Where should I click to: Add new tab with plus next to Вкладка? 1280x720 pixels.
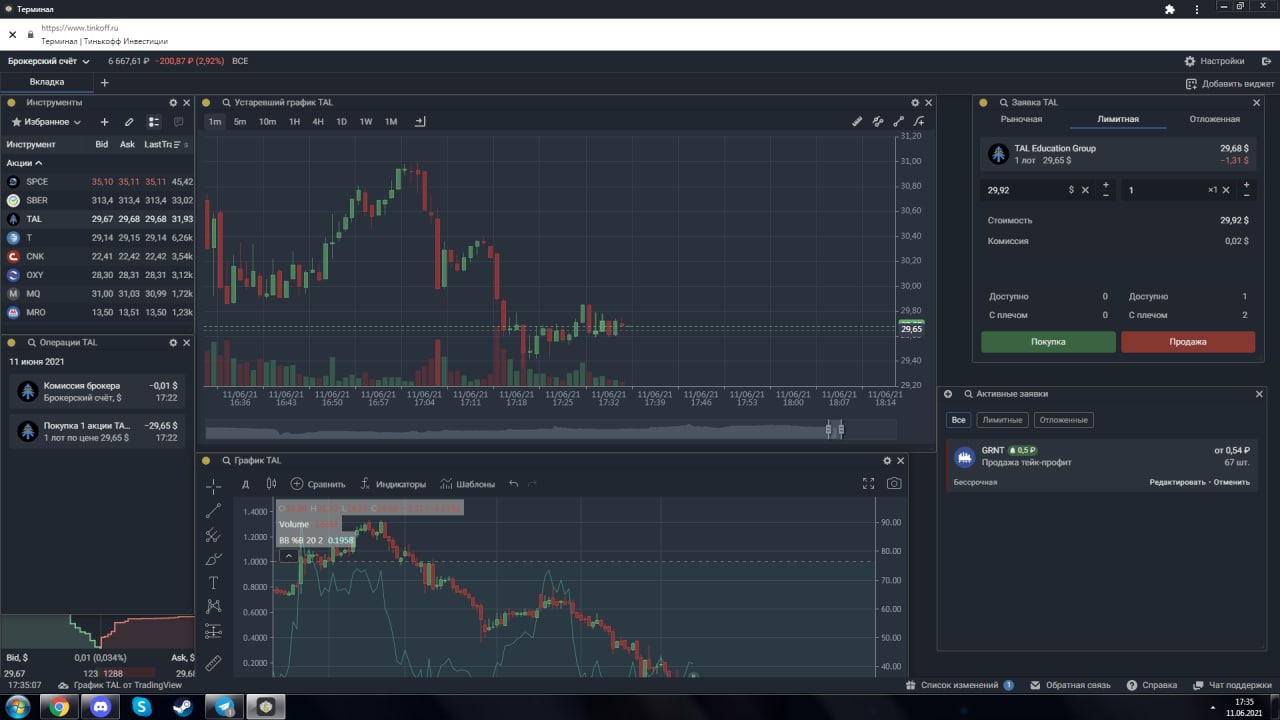[104, 82]
